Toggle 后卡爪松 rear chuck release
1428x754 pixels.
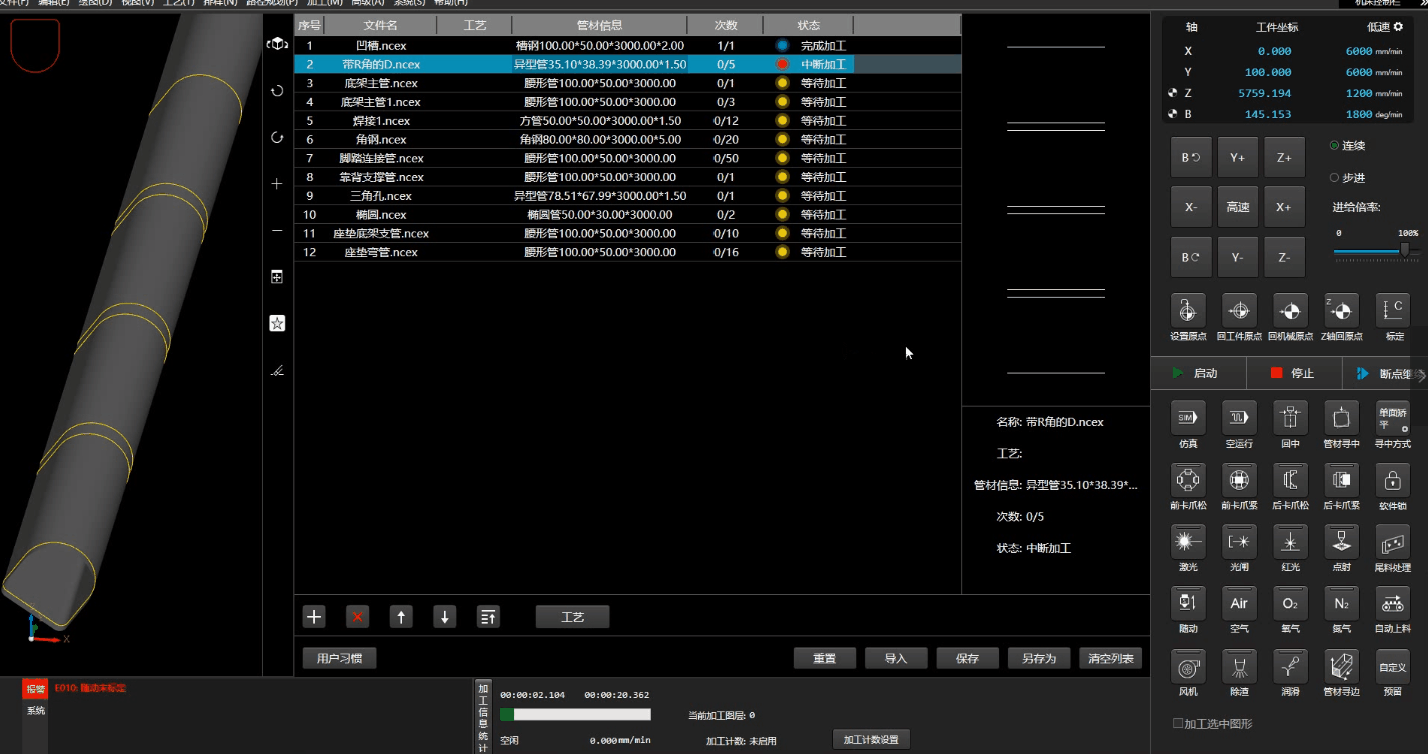pyautogui.click(x=1290, y=480)
